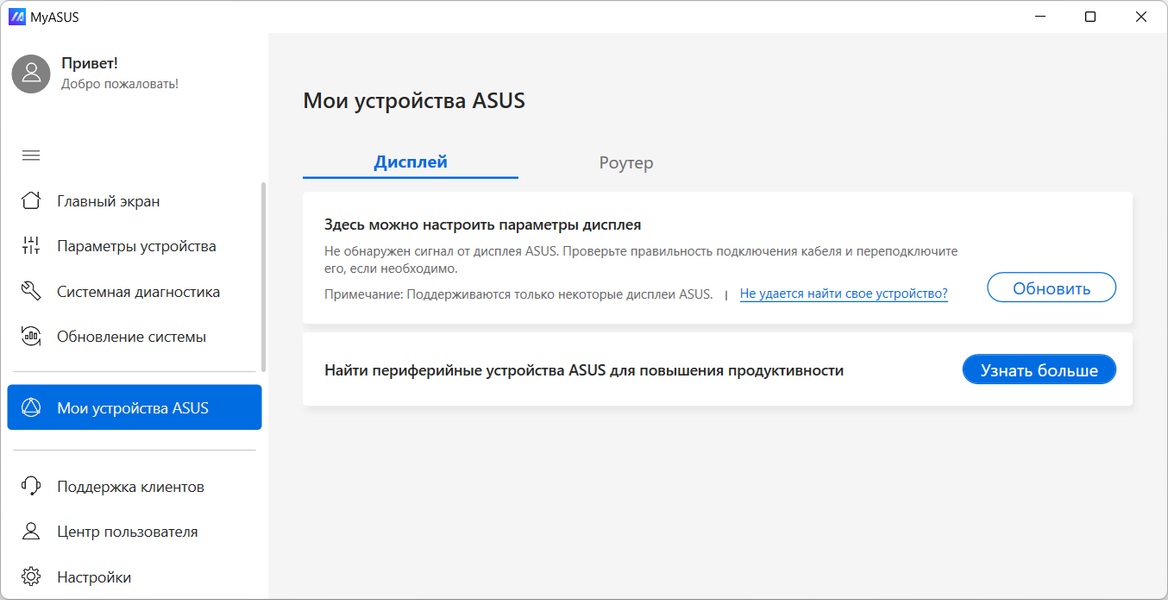Click the wrench icon for Системная диагностика
The width and height of the screenshot is (1168, 600).
[x=31, y=291]
